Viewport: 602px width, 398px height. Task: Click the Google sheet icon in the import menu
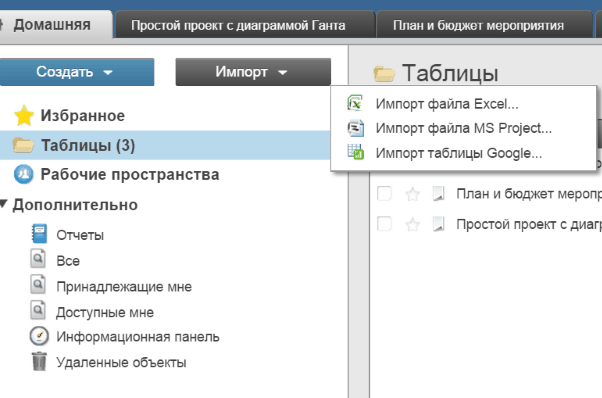(356, 152)
